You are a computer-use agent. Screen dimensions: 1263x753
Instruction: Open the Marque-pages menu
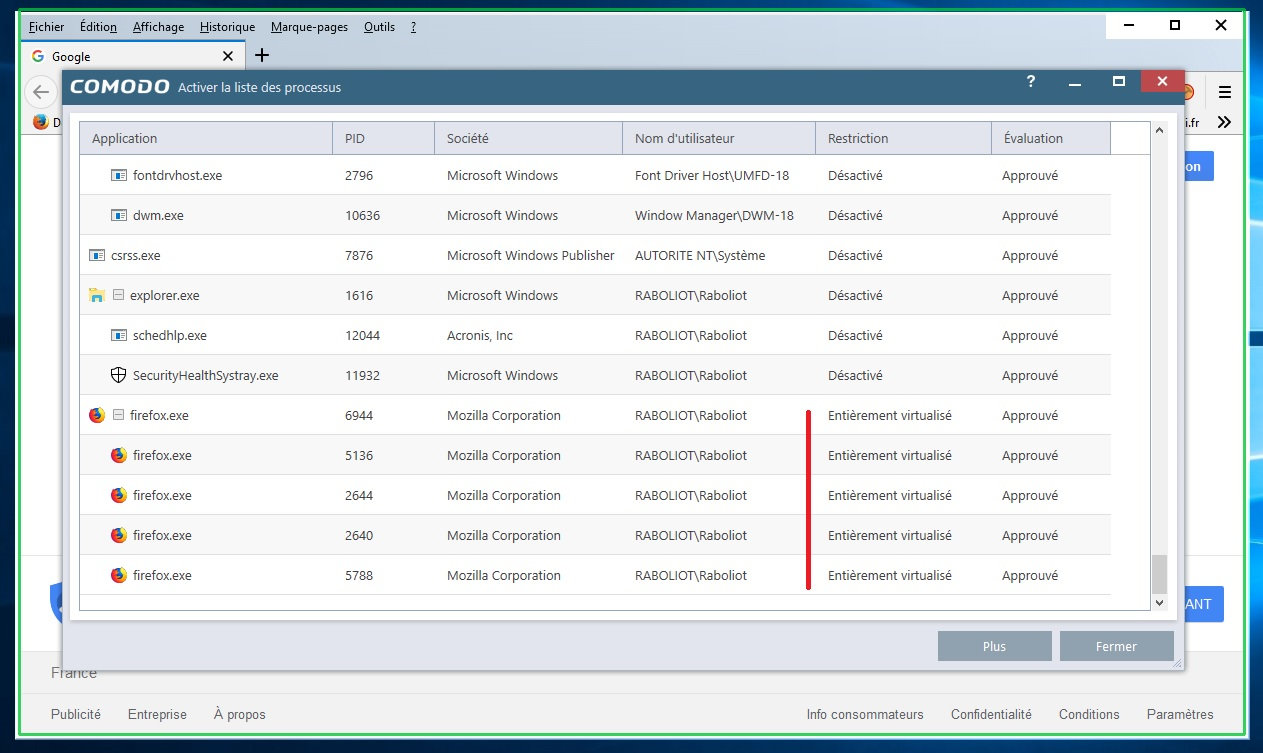click(309, 27)
